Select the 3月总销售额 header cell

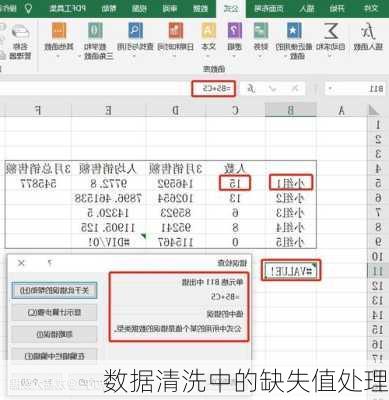(38, 169)
